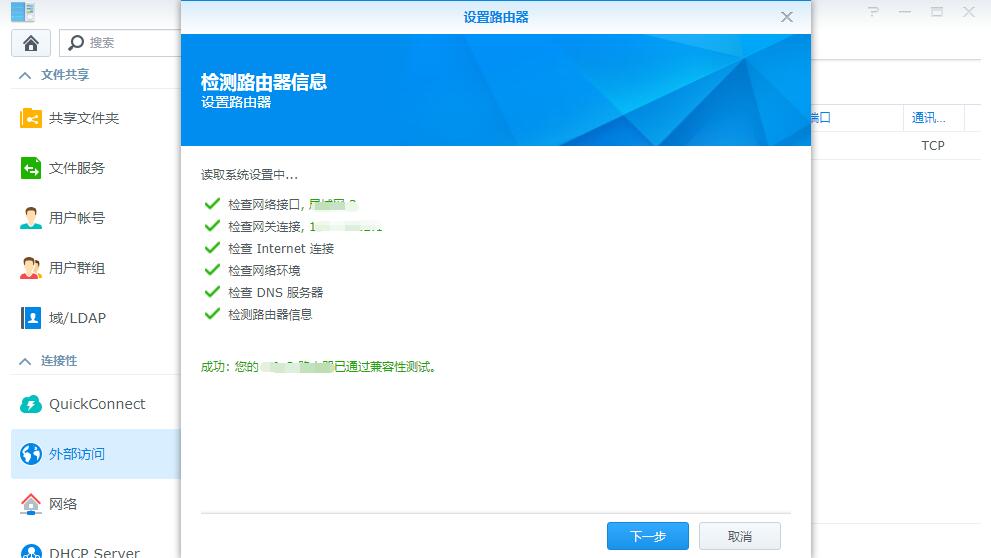
Task: Open the QuickConnect cloud icon
Action: pyautogui.click(x=30, y=404)
